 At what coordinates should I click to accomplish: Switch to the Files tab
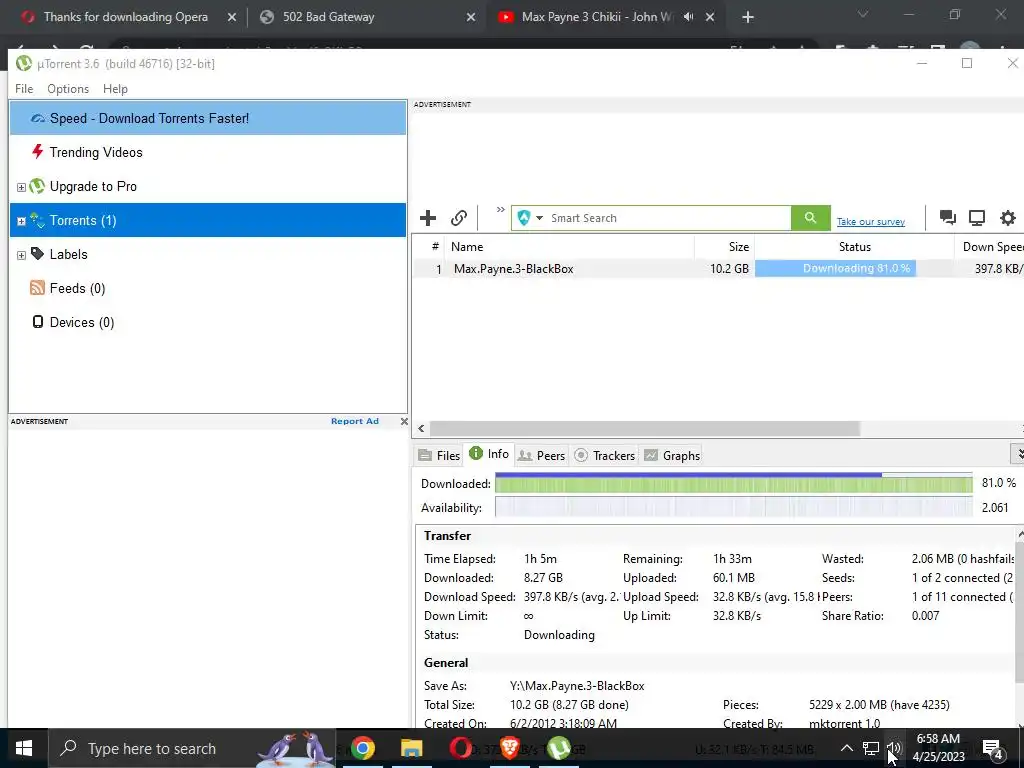point(440,456)
